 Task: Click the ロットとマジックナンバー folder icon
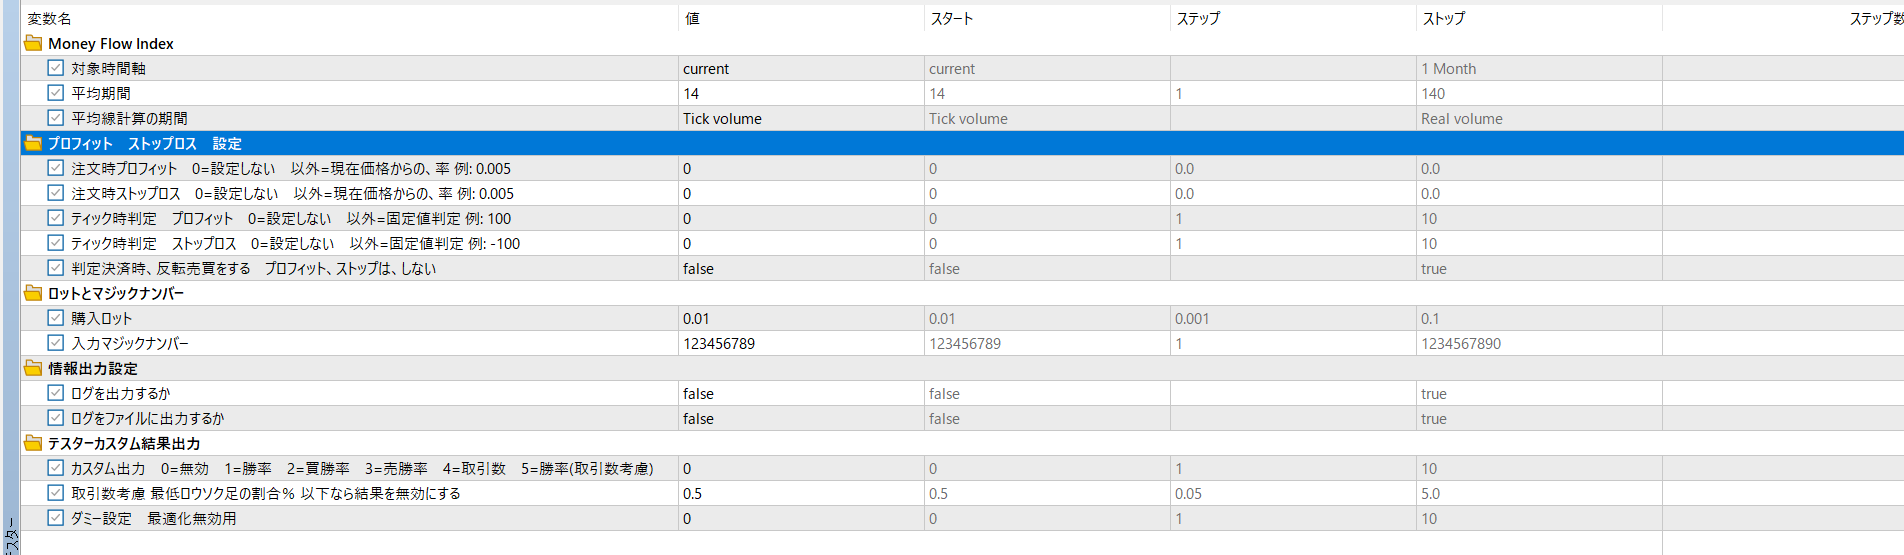coord(33,293)
